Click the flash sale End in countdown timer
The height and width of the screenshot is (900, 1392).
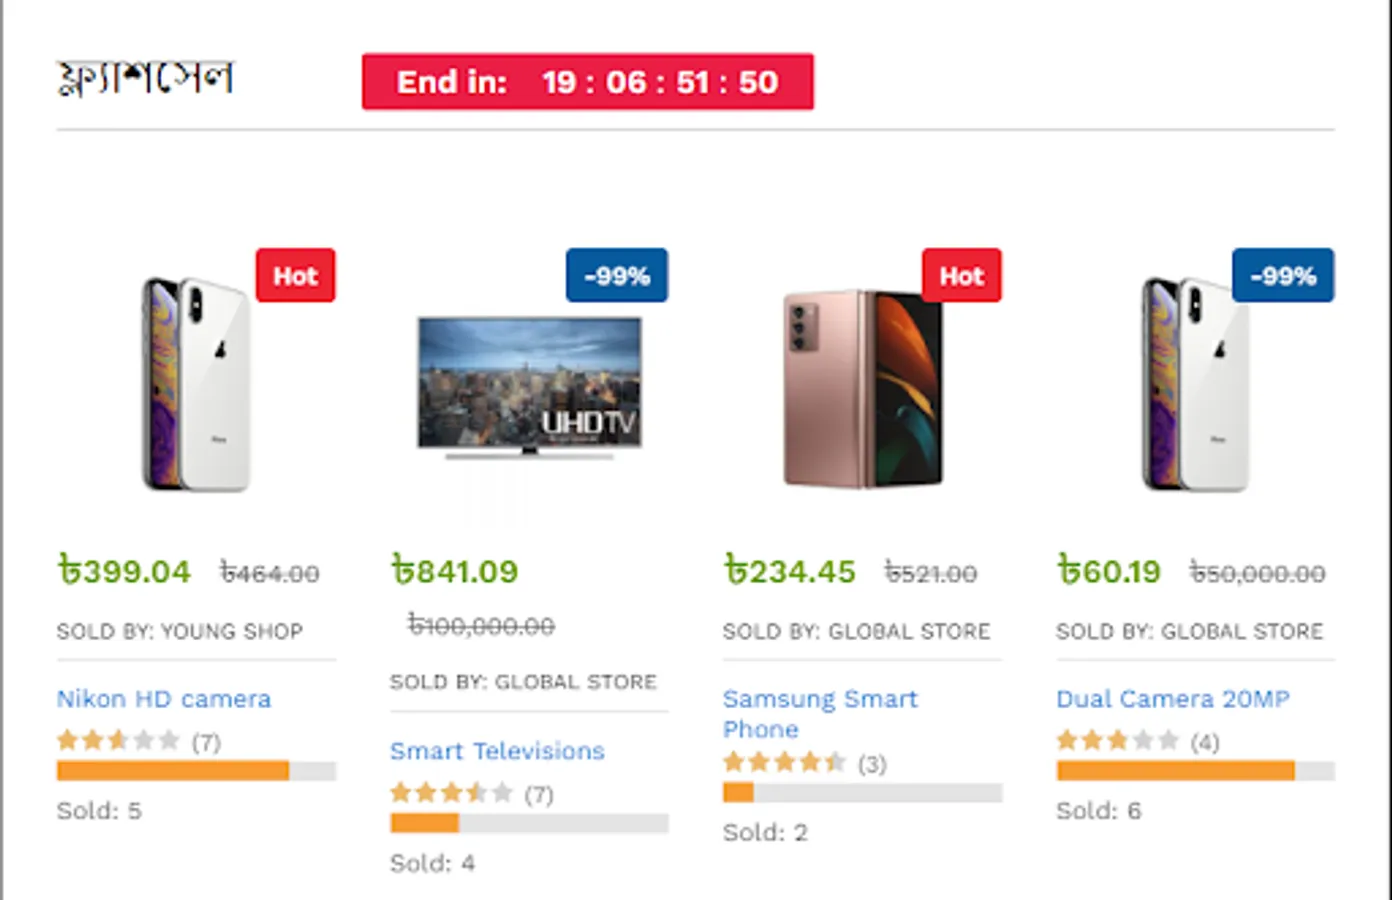click(x=587, y=82)
